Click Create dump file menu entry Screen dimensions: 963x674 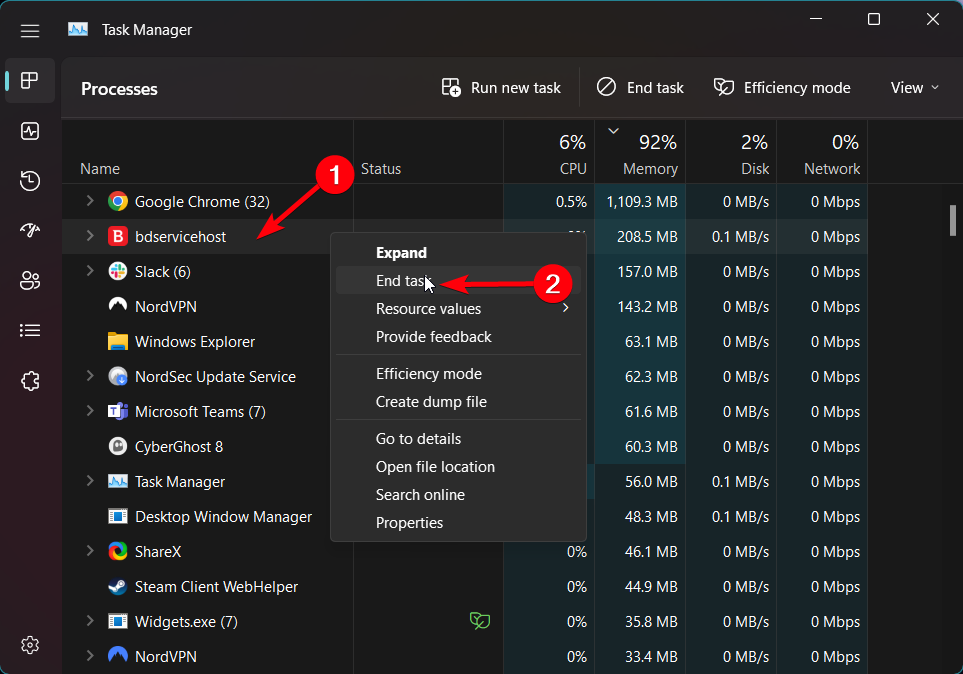[431, 402]
